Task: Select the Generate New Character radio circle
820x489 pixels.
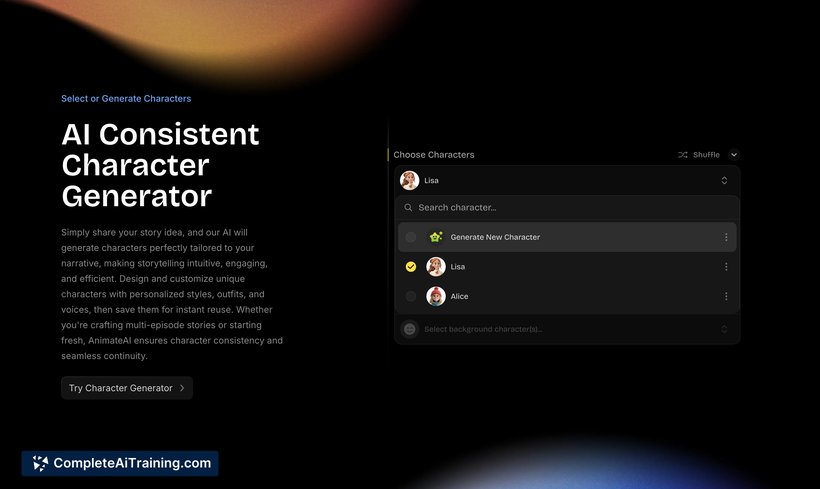Action: pos(411,237)
